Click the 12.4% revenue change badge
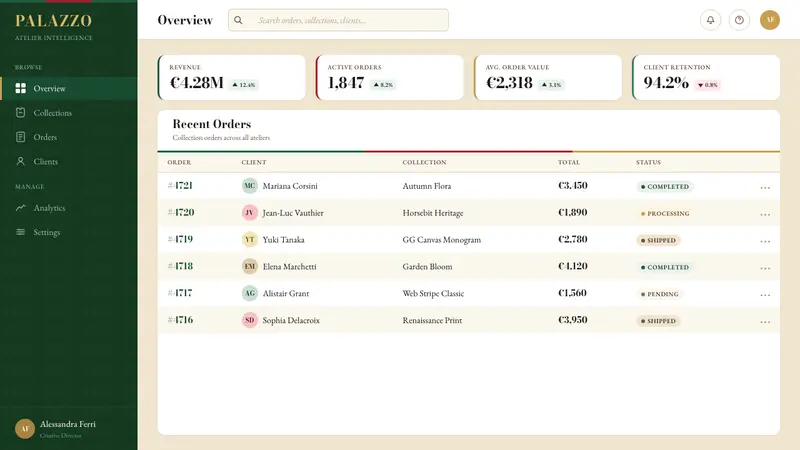The height and width of the screenshot is (450, 800). (243, 85)
